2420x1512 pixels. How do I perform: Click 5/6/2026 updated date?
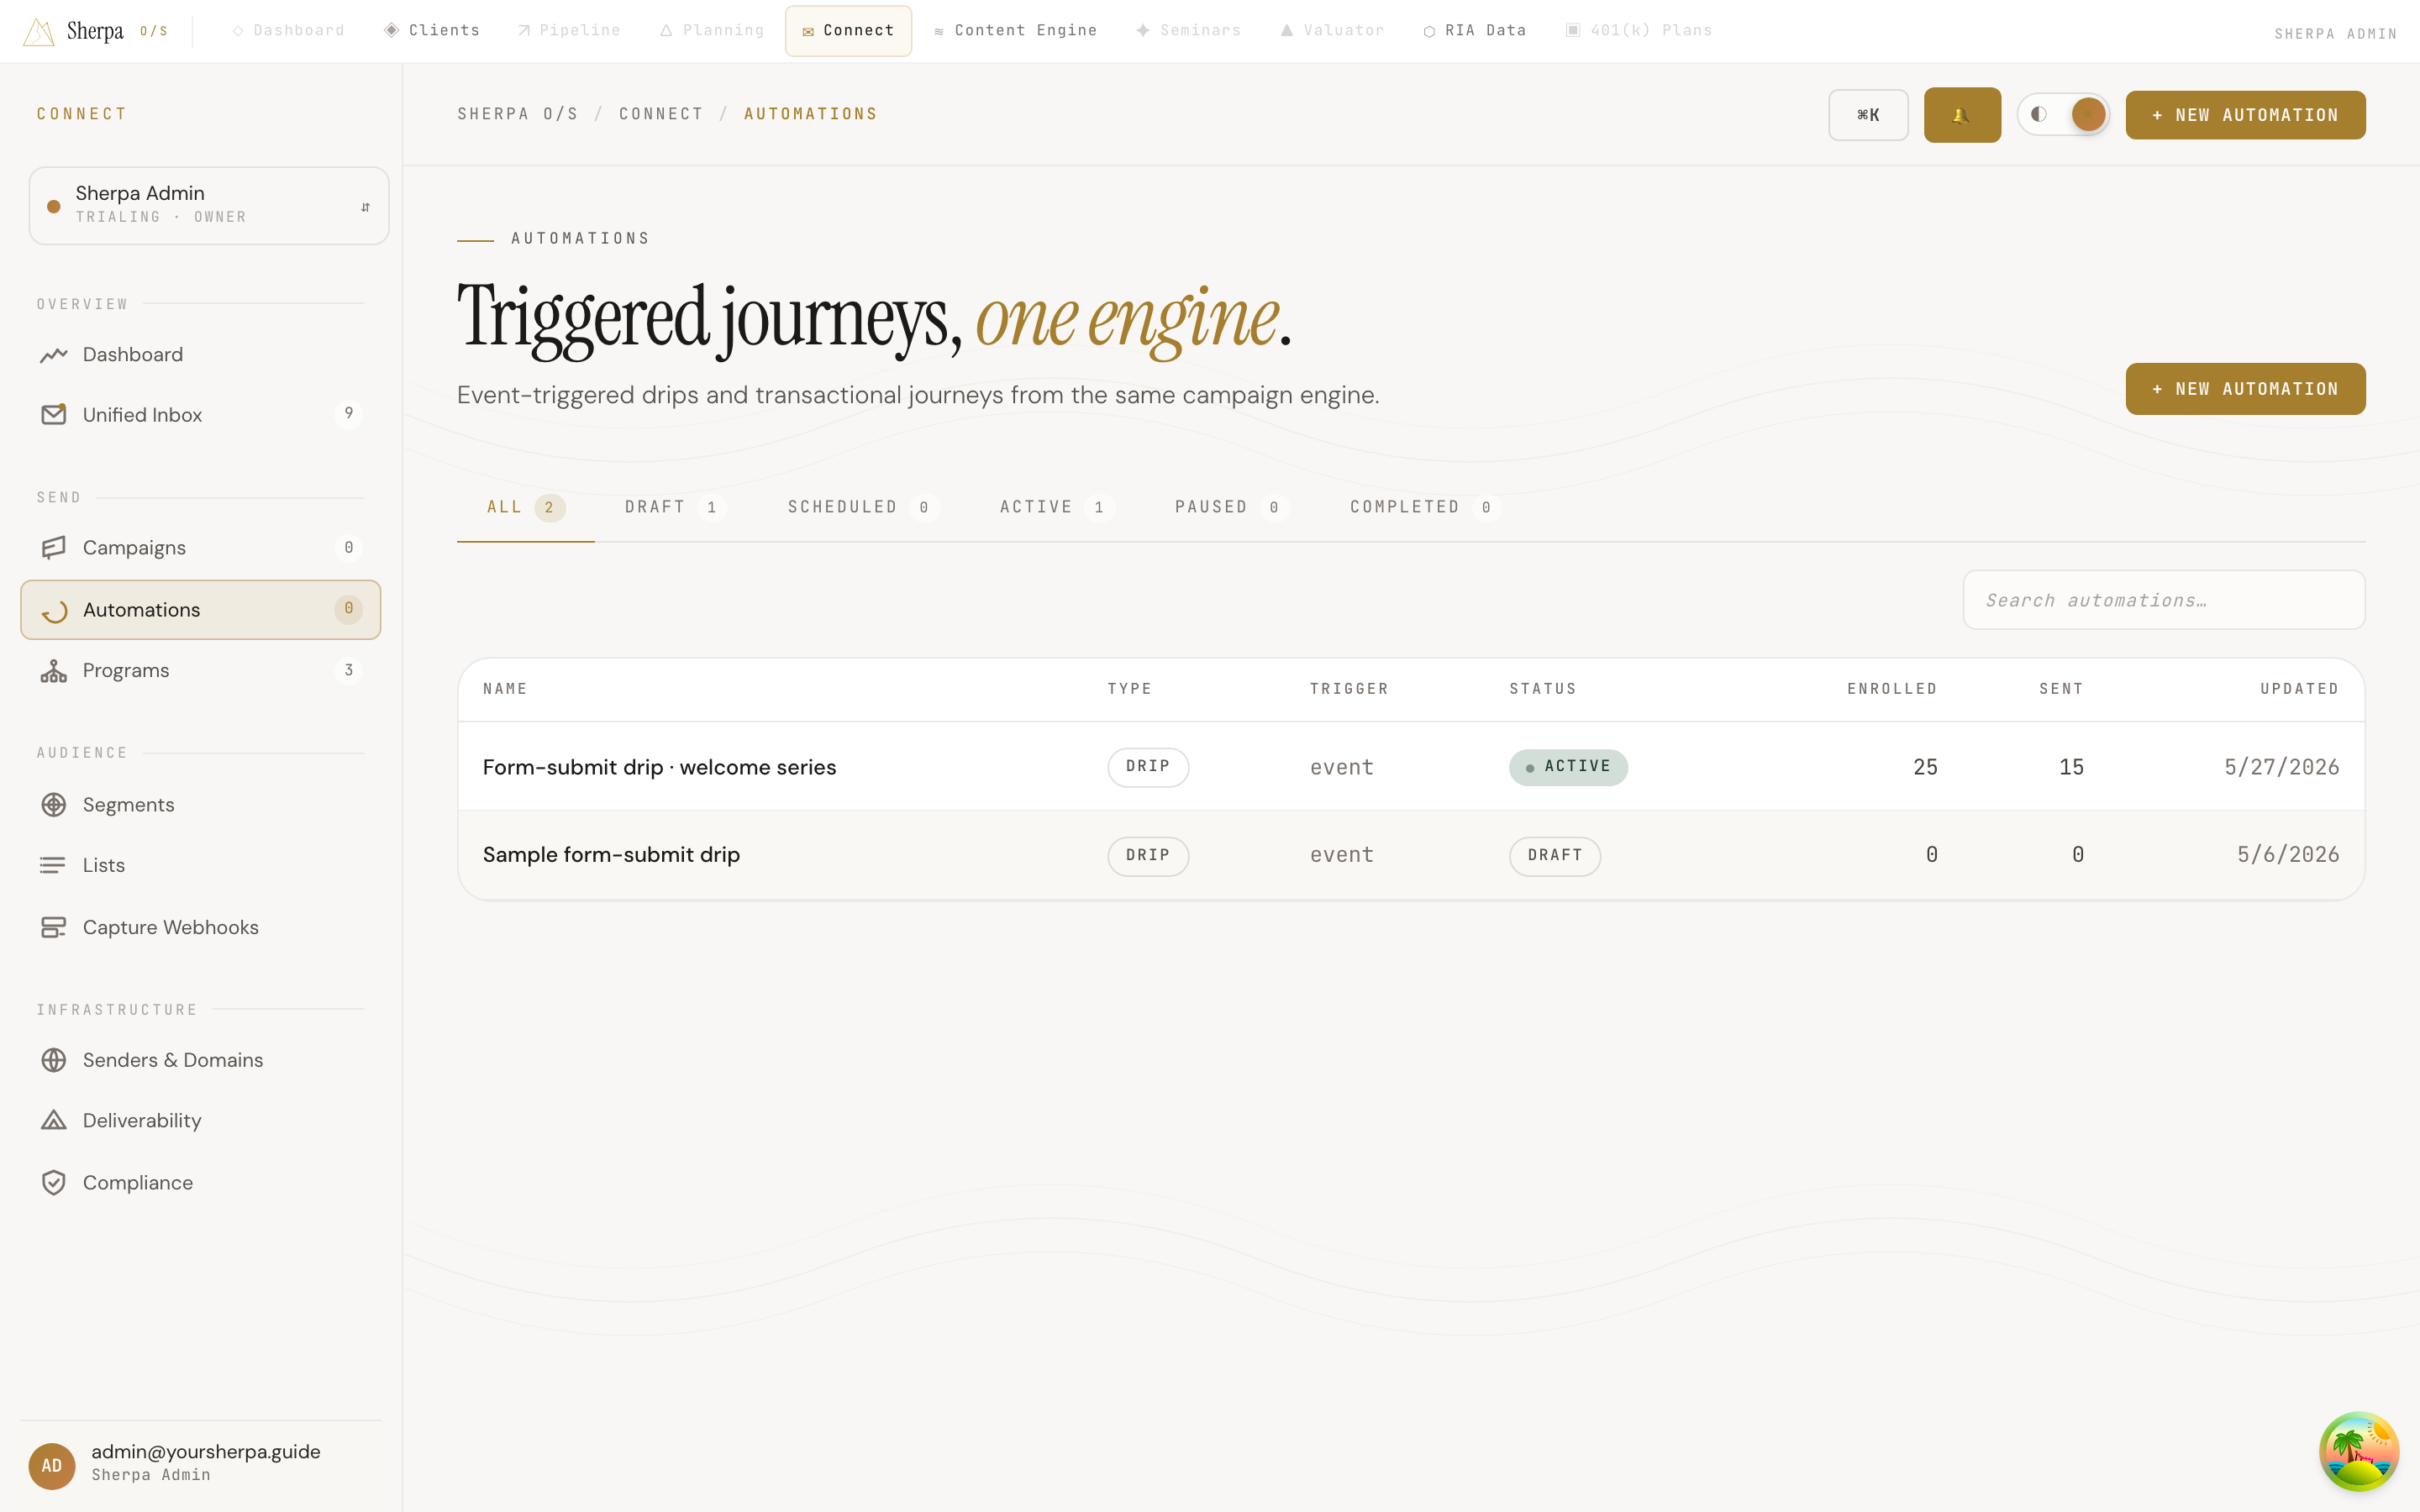[2288, 855]
